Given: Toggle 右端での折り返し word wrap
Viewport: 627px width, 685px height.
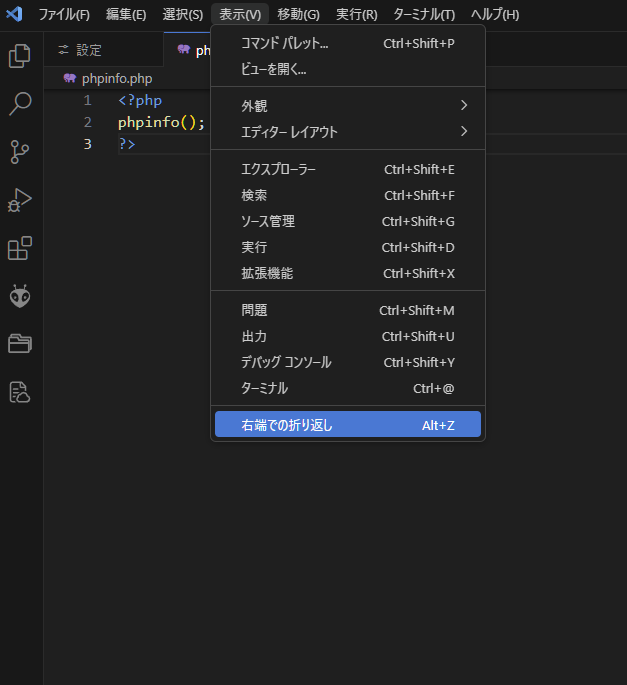Looking at the screenshot, I should [348, 425].
